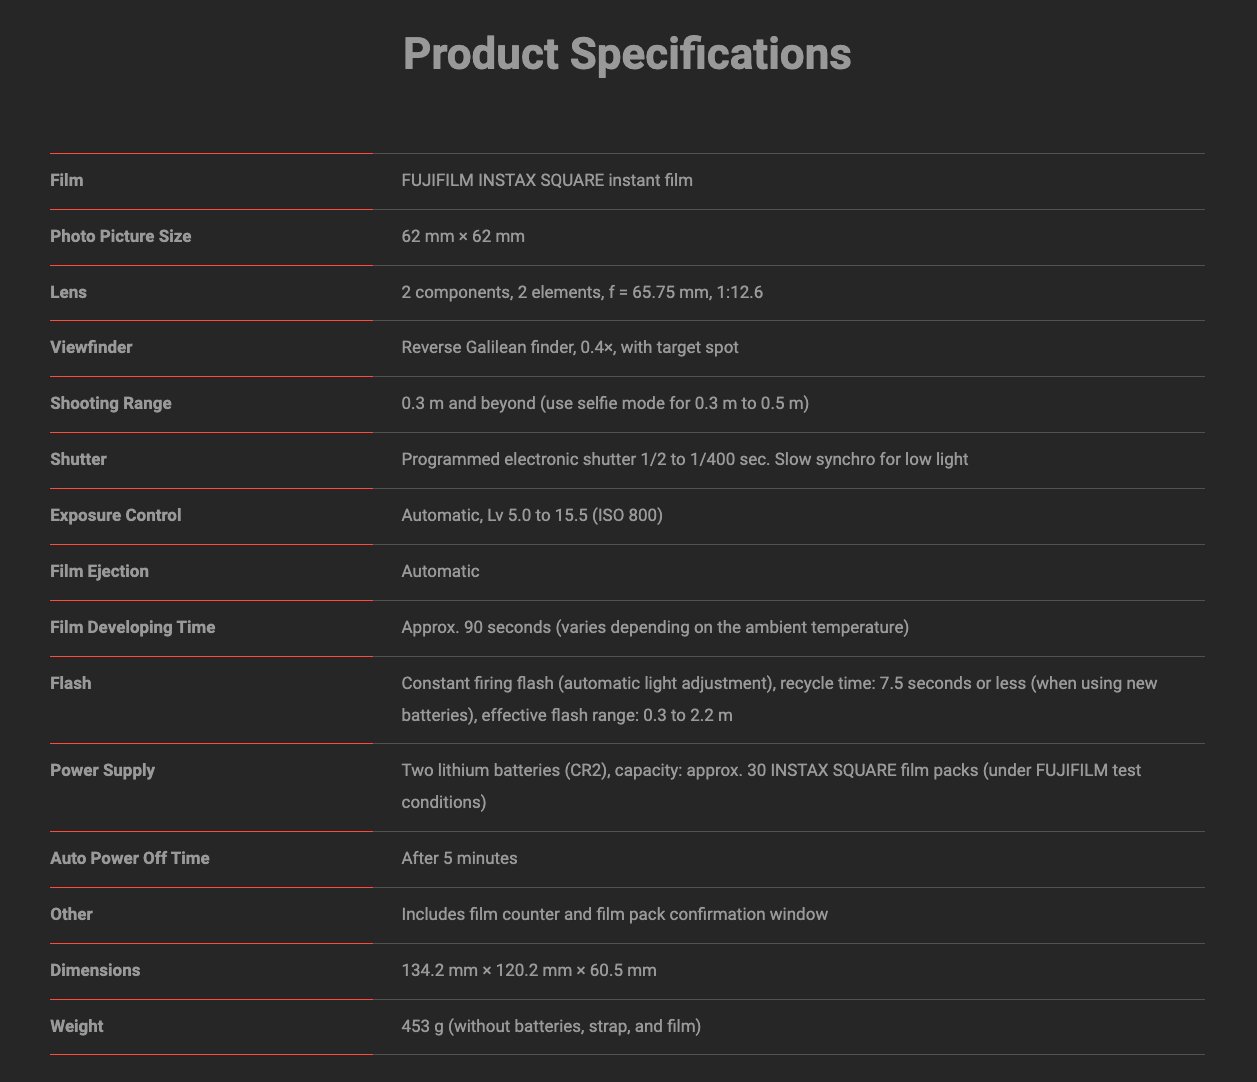Click the After 5 minutes value
Image resolution: width=1257 pixels, height=1082 pixels.
pos(459,858)
